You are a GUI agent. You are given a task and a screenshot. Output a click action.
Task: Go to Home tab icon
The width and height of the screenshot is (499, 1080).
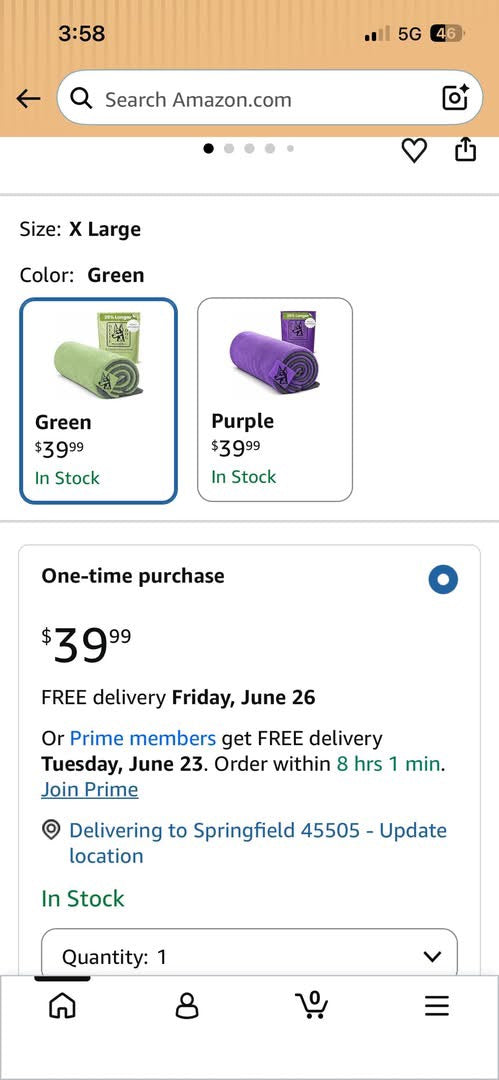[62, 1006]
